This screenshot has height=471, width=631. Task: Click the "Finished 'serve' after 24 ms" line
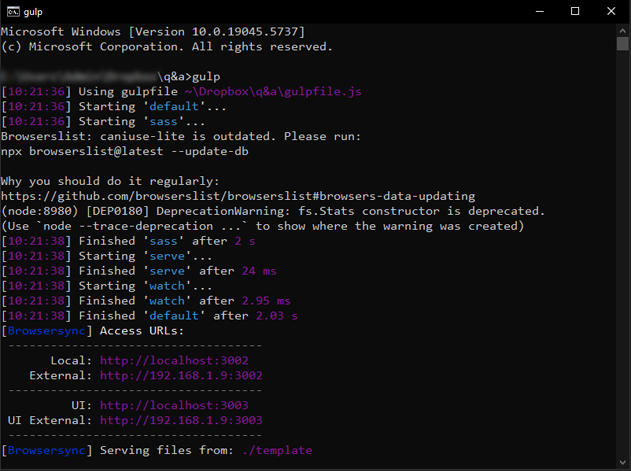(x=138, y=271)
